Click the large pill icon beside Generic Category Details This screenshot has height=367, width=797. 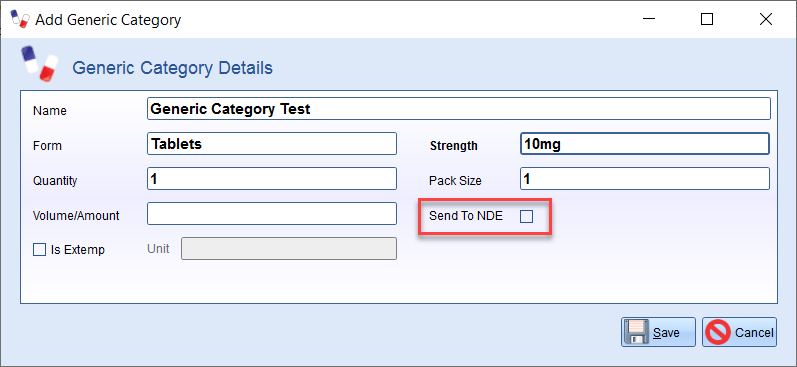(40, 64)
